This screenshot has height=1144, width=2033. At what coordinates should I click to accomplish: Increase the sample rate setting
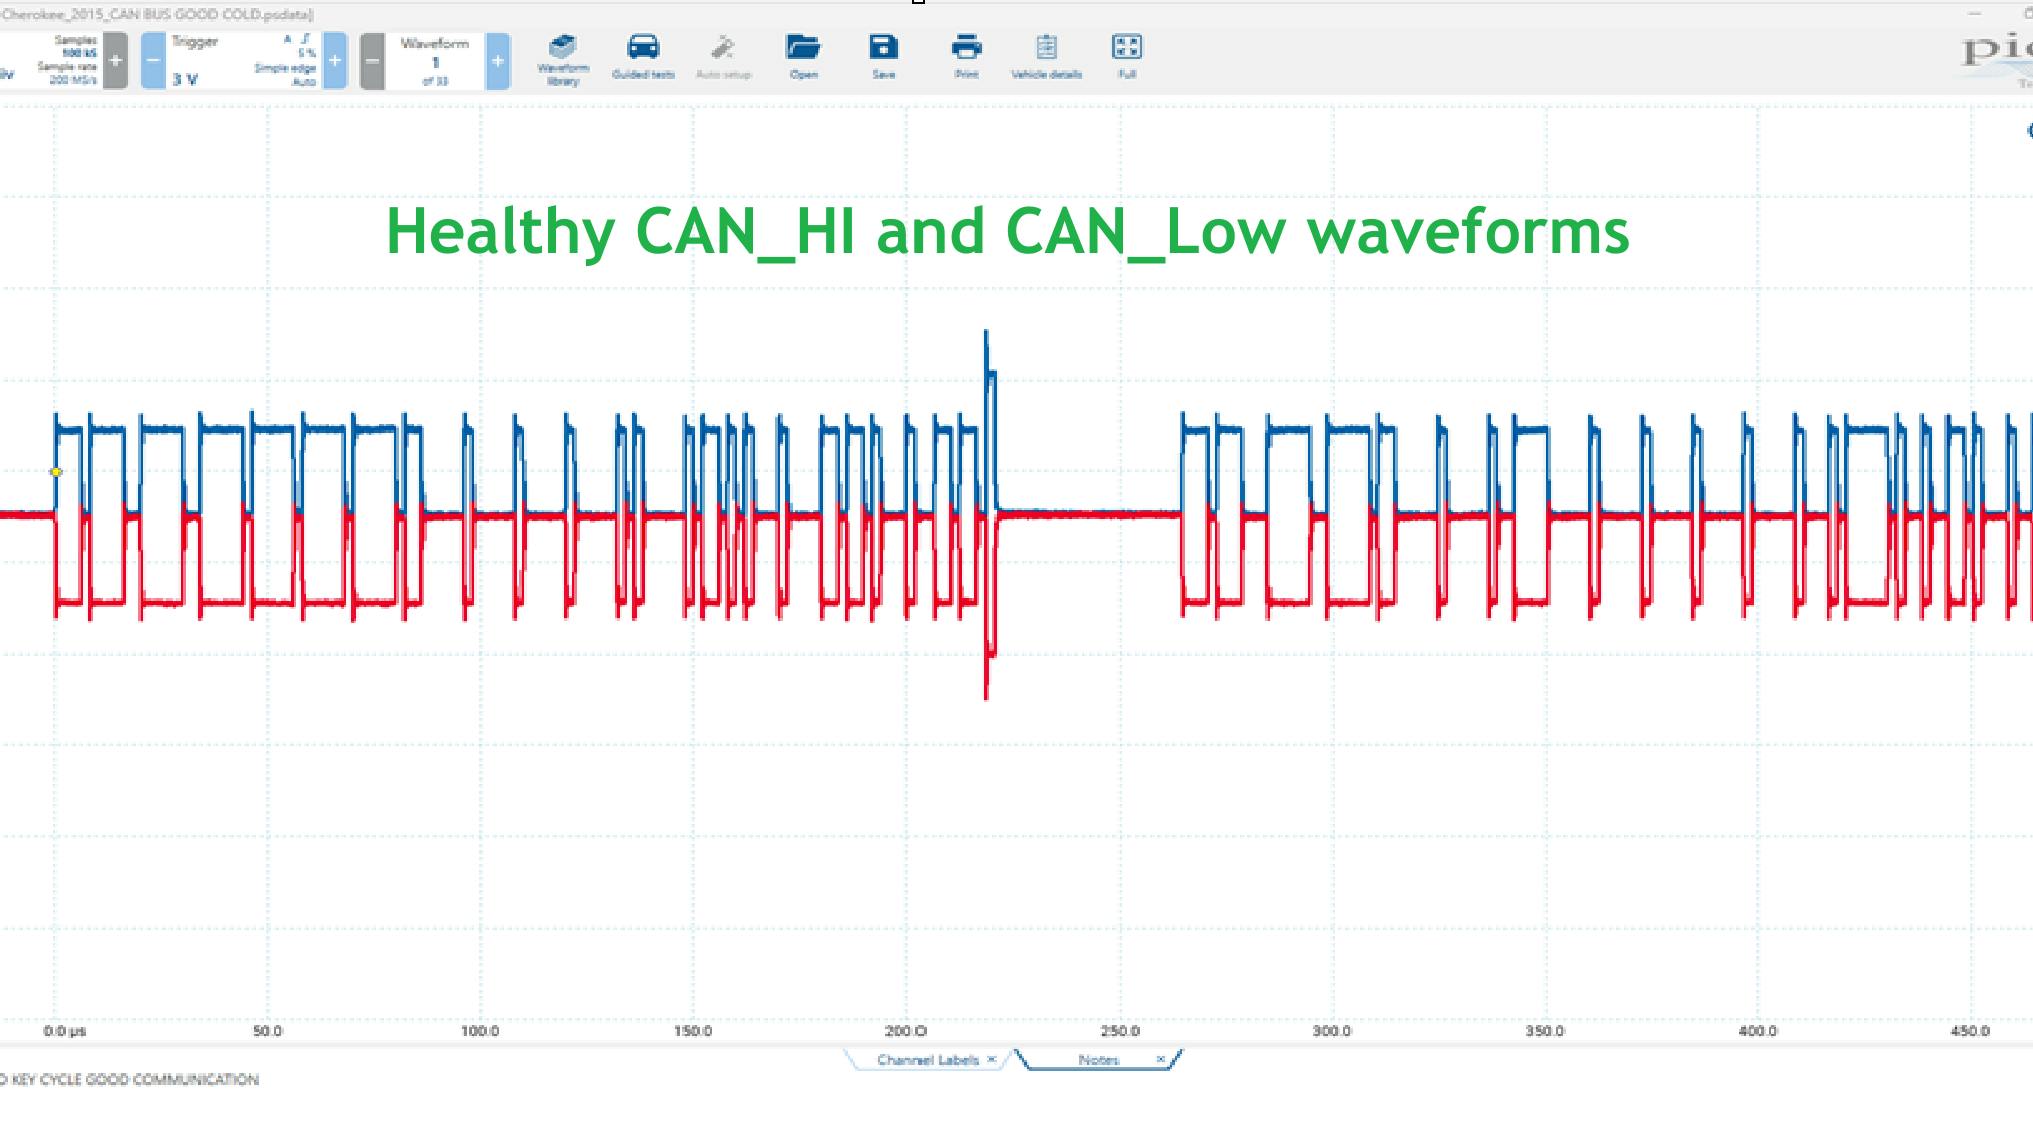point(113,58)
